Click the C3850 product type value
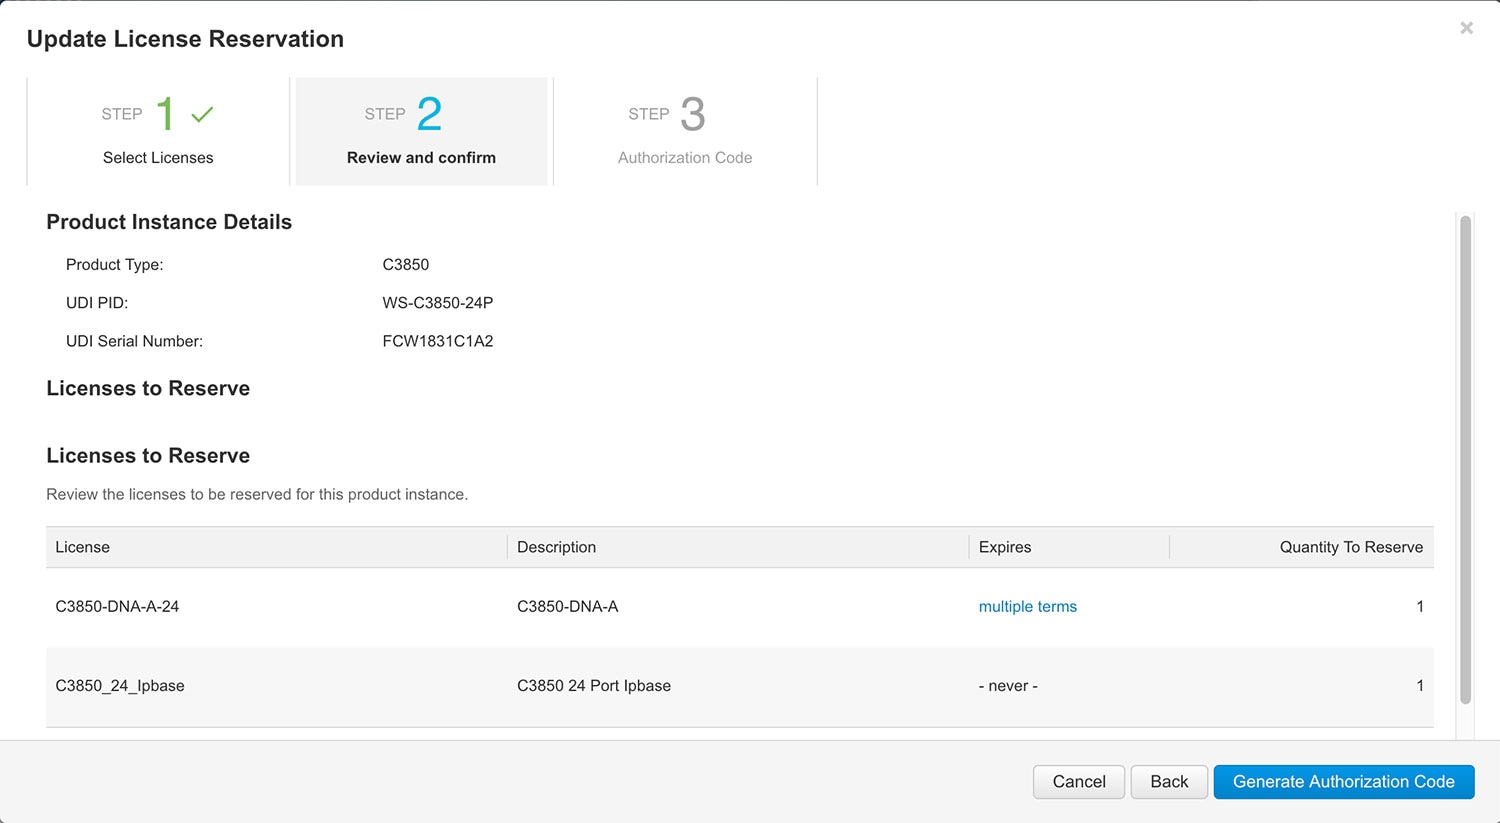The height and width of the screenshot is (823, 1500). click(405, 265)
